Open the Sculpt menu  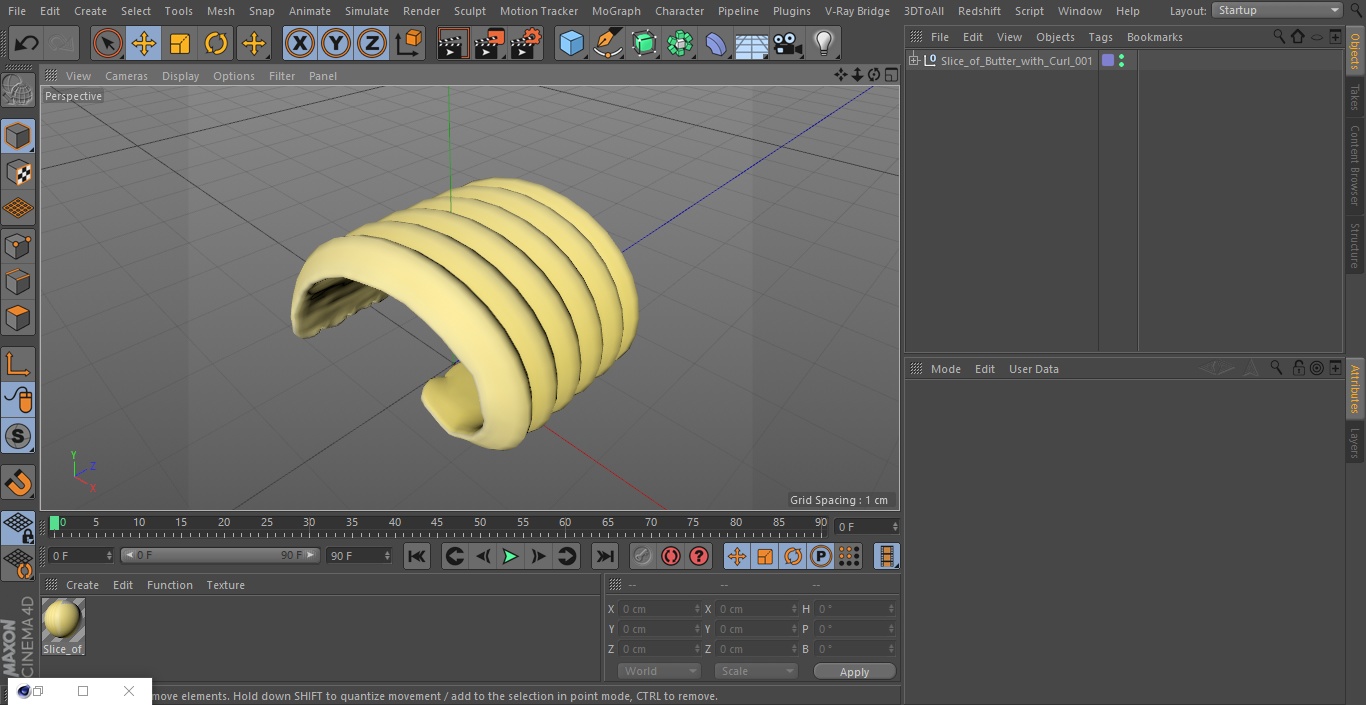tap(469, 11)
